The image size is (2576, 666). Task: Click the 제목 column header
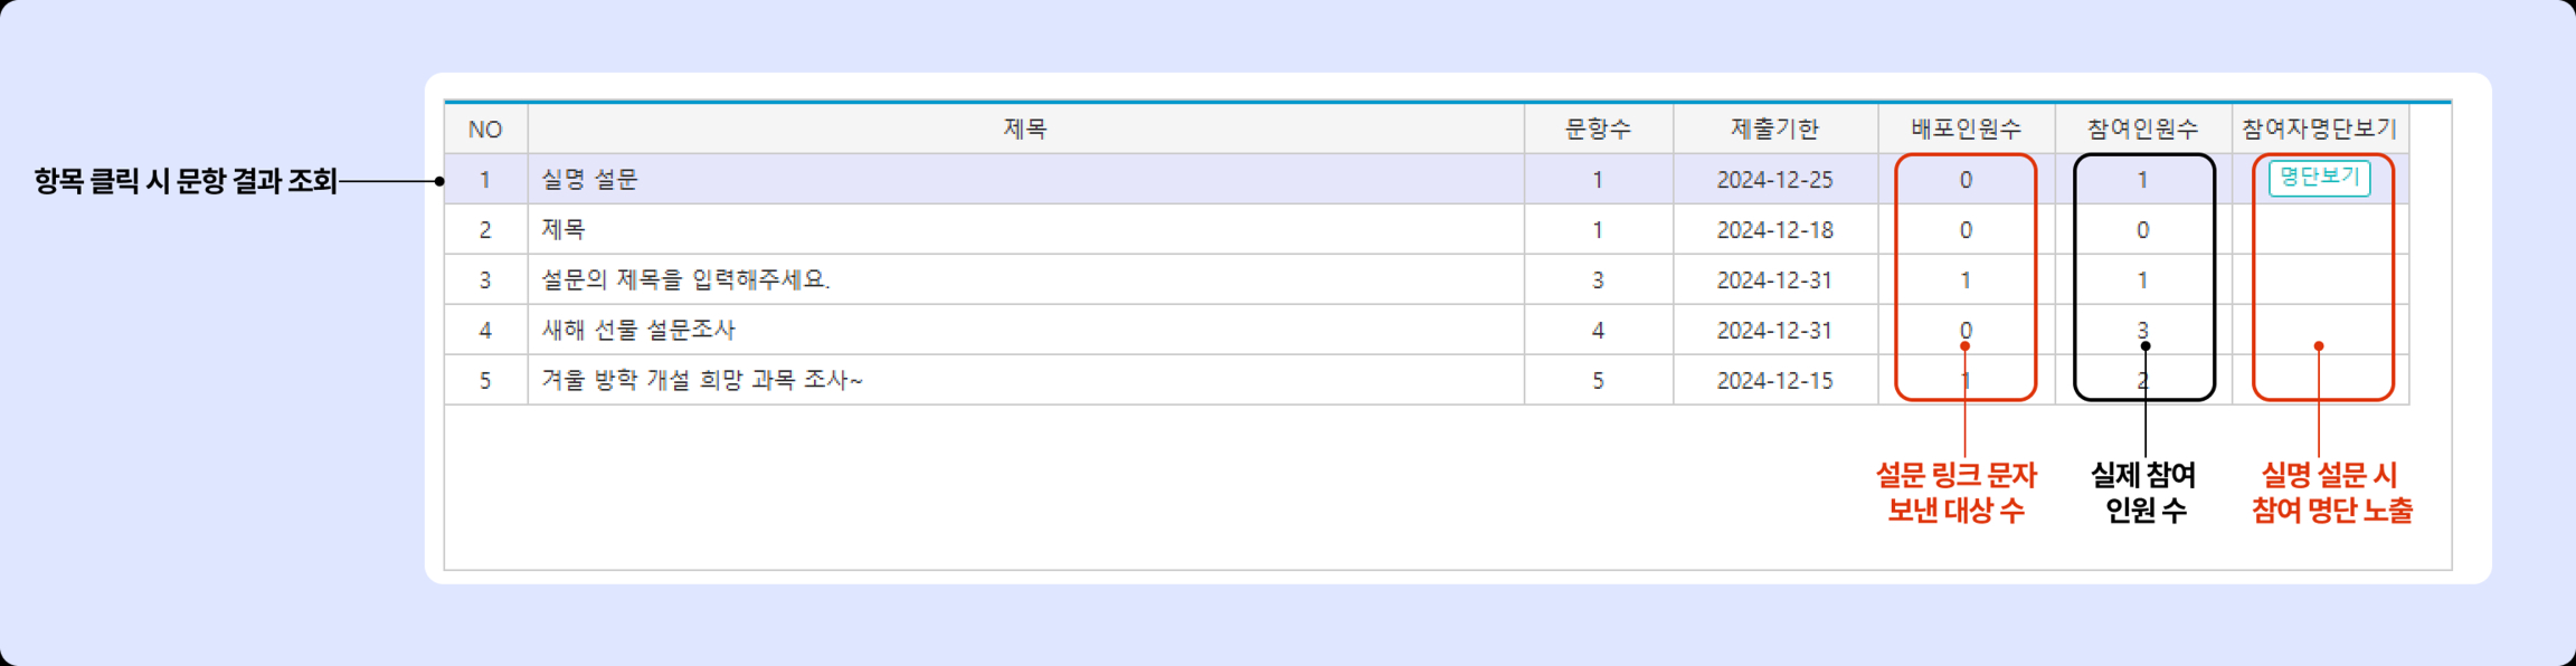click(x=1025, y=129)
